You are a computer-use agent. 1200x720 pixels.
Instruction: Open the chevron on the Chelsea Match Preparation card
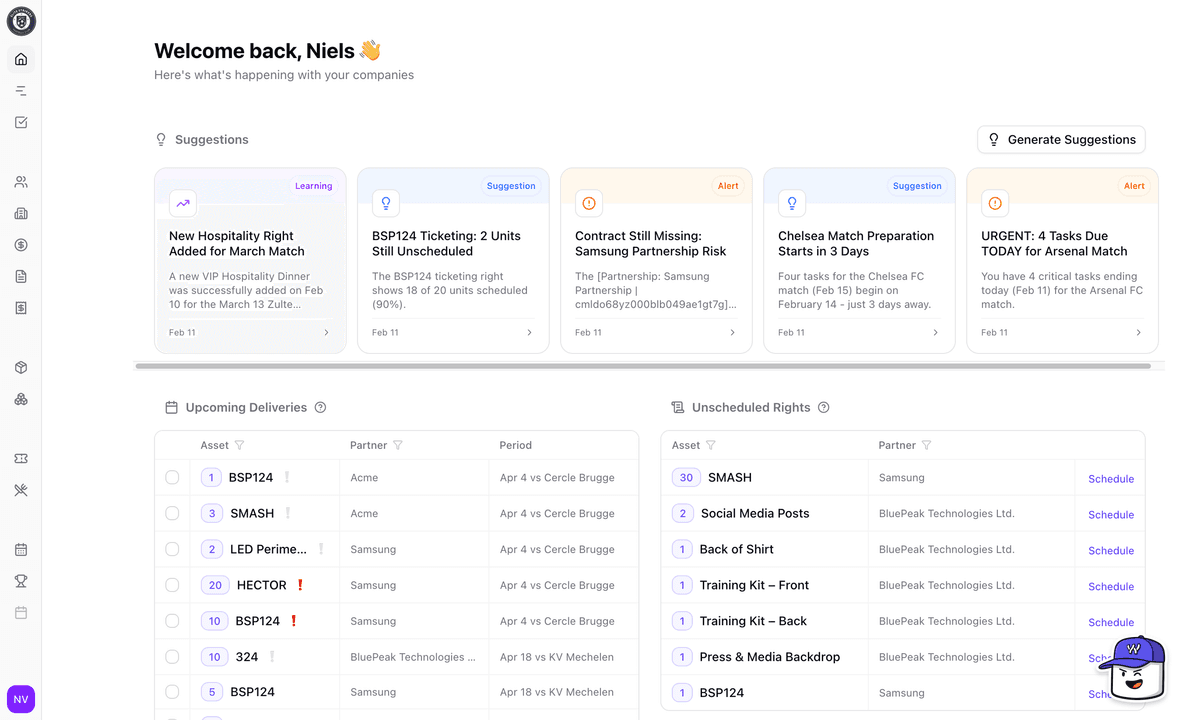pos(935,333)
